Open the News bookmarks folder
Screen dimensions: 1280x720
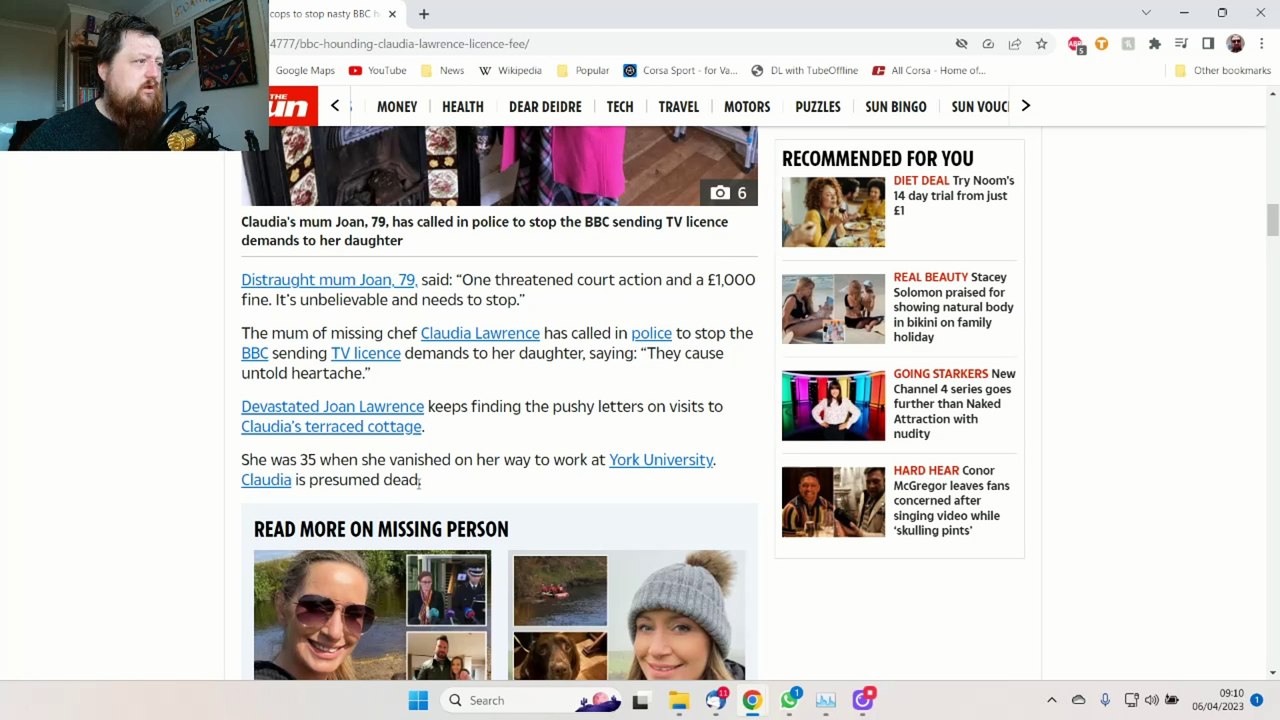(442, 70)
